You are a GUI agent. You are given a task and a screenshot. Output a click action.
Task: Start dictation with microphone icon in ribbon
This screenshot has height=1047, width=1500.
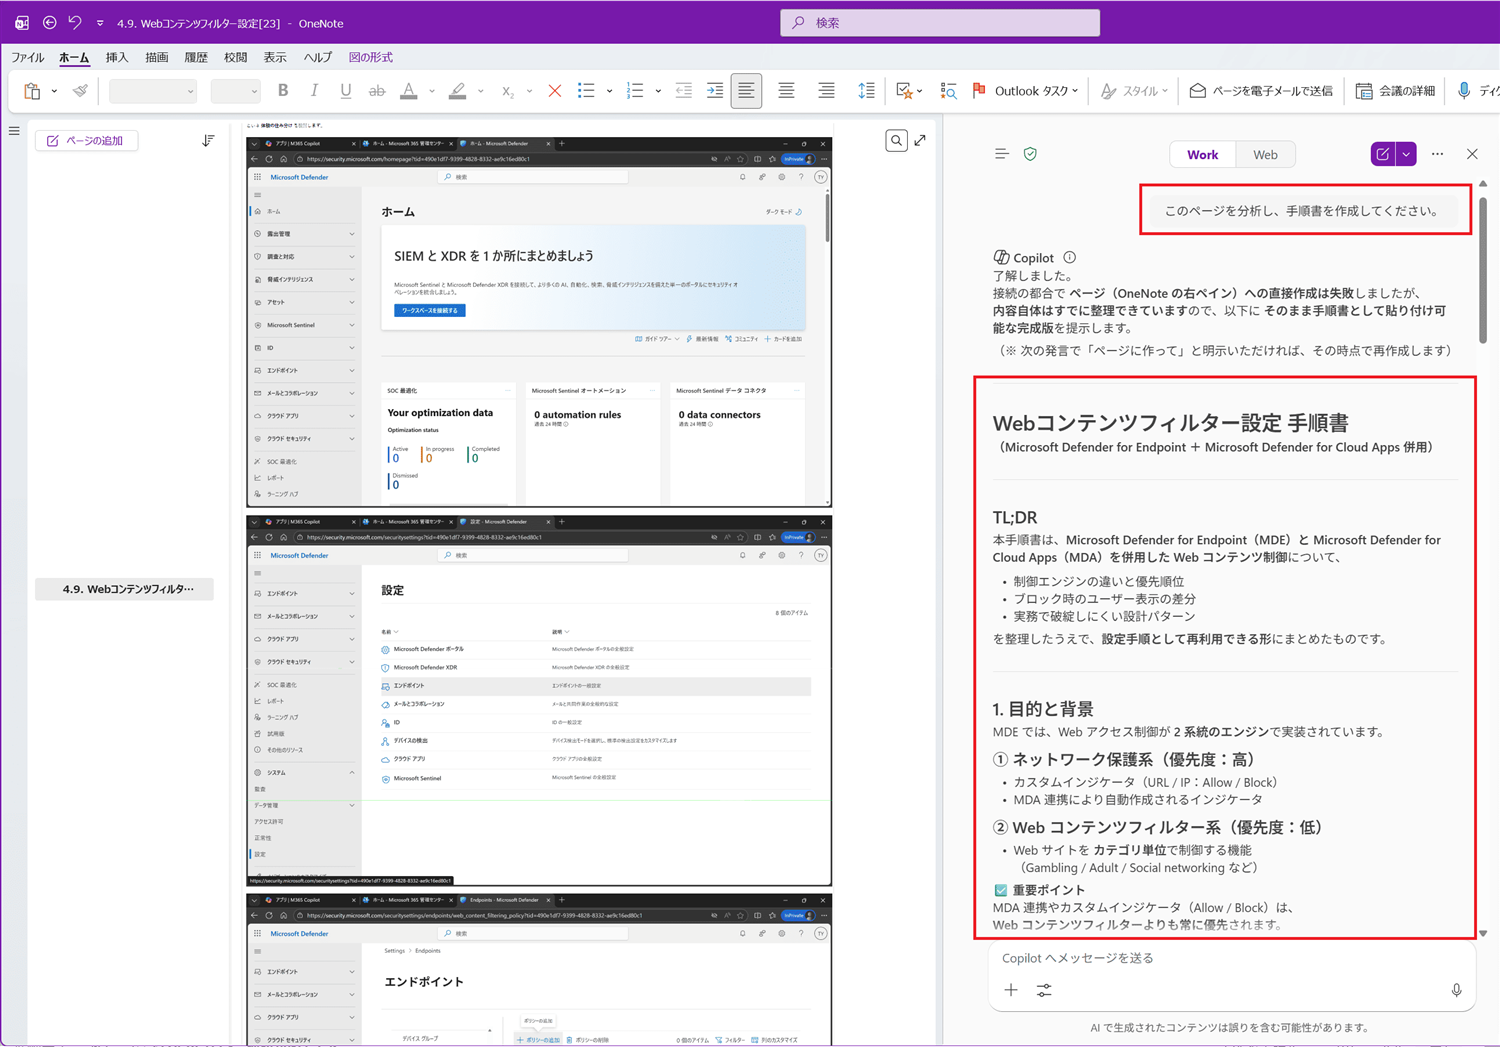coord(1464,91)
